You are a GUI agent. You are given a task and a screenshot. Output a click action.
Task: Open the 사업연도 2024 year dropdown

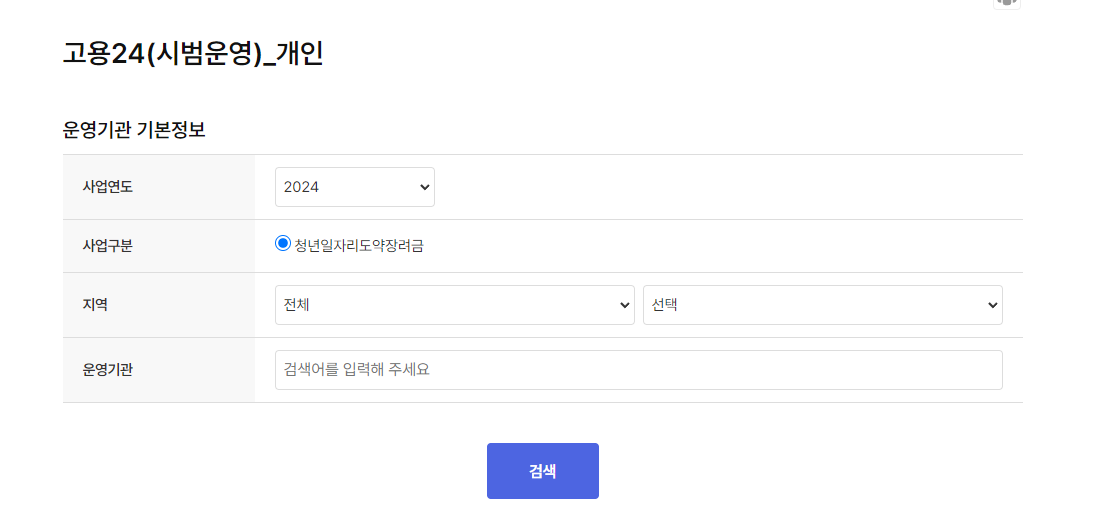tap(355, 187)
